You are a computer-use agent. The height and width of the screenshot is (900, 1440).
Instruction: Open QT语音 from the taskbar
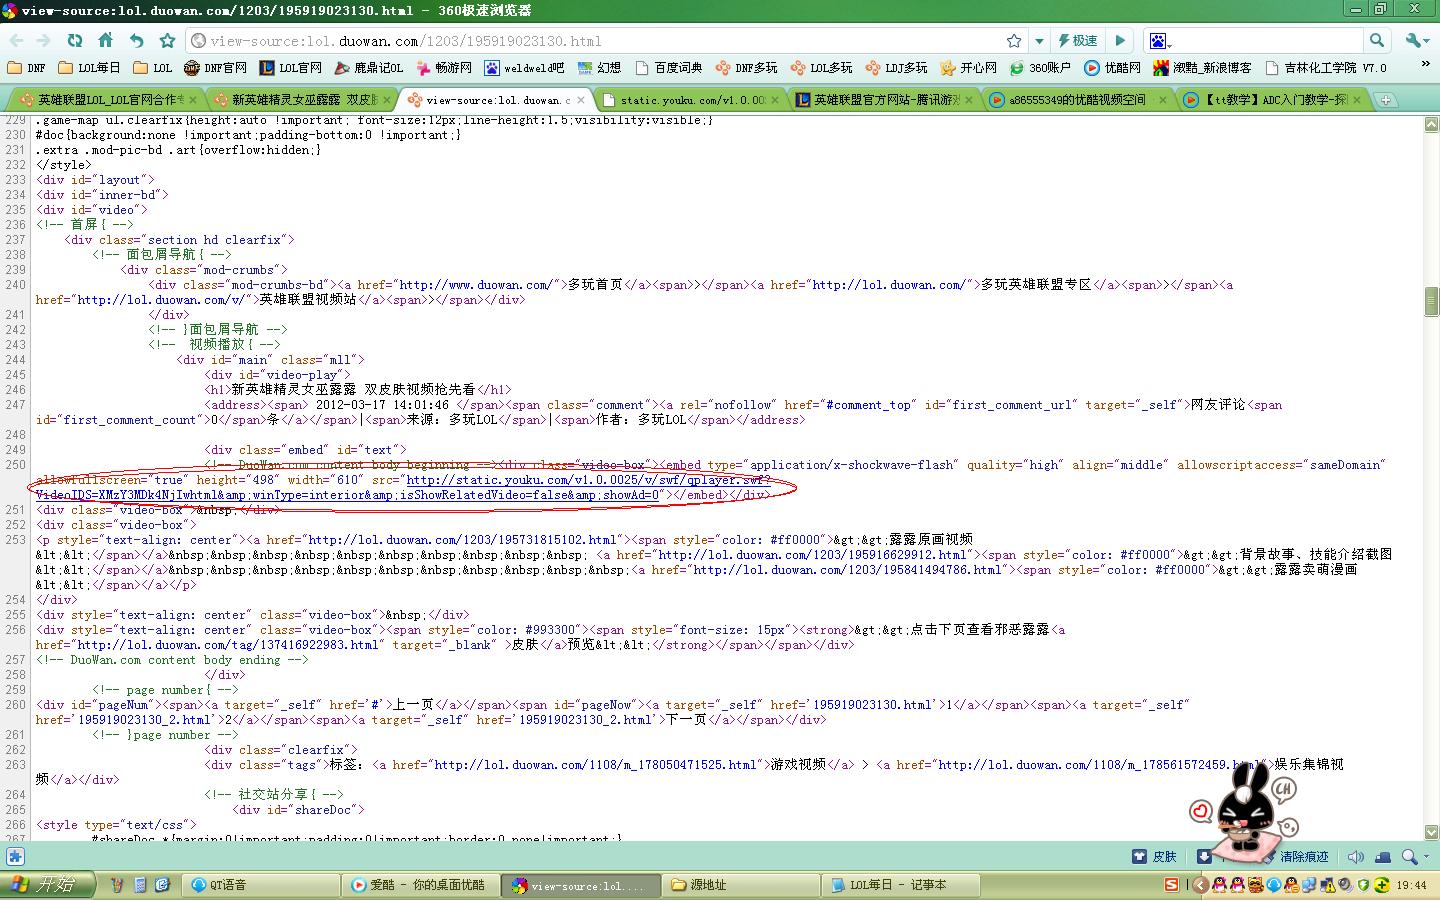coord(227,885)
